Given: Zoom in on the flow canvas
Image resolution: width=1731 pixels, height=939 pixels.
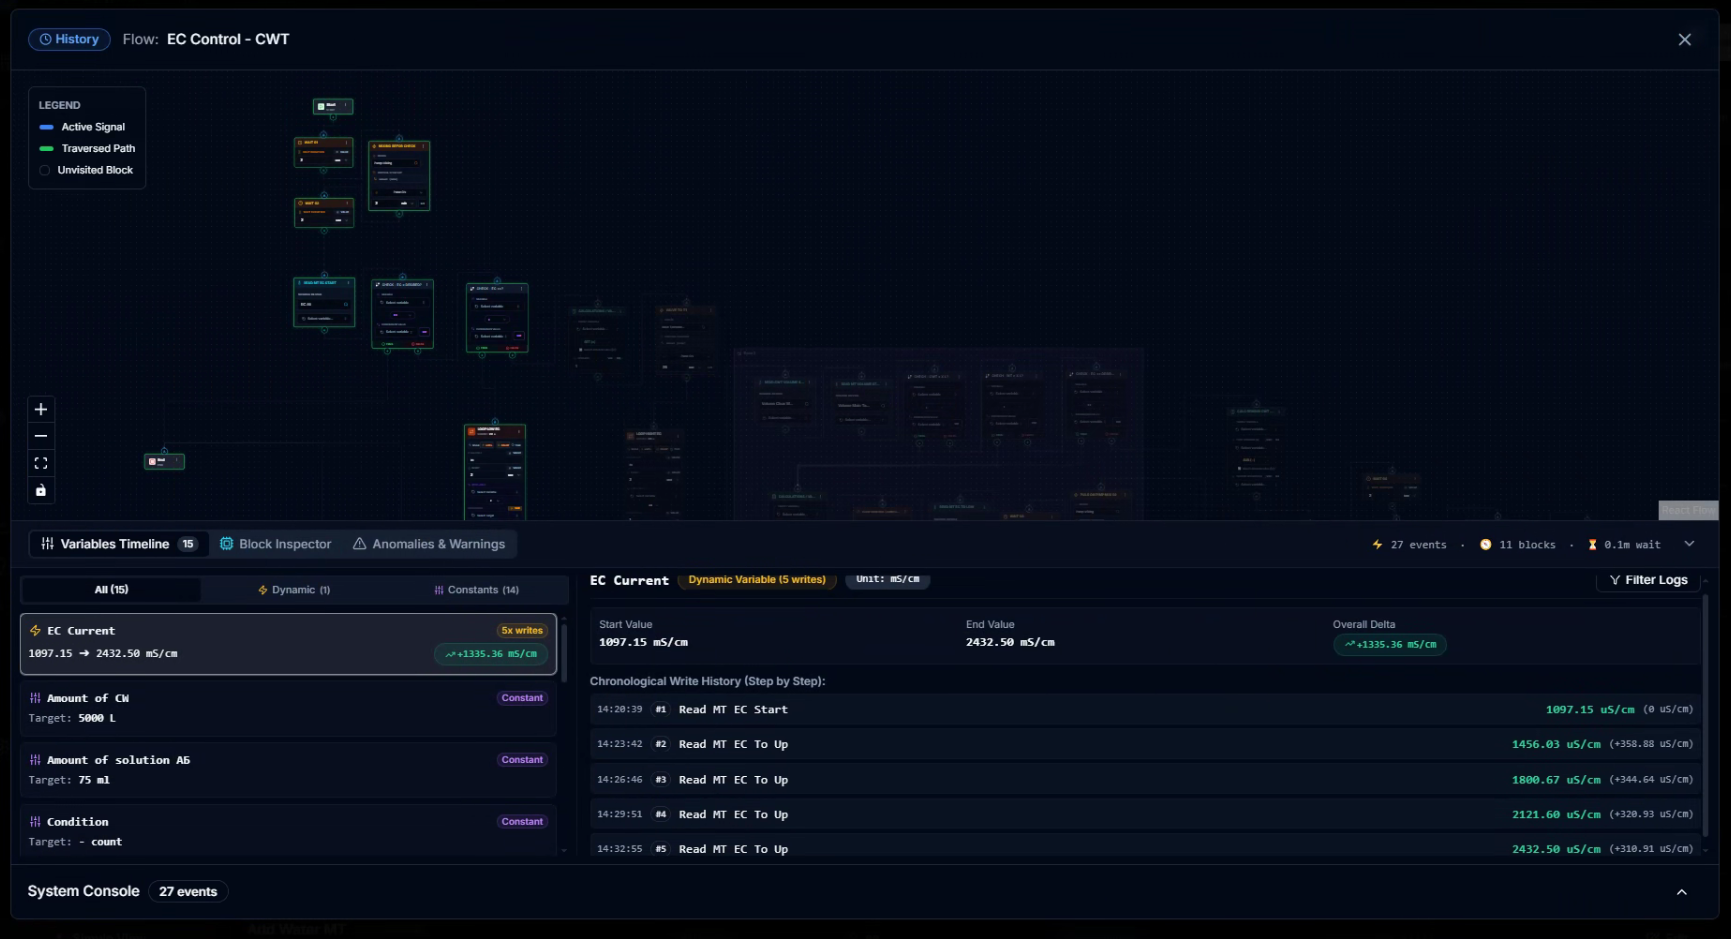Looking at the screenshot, I should point(41,409).
